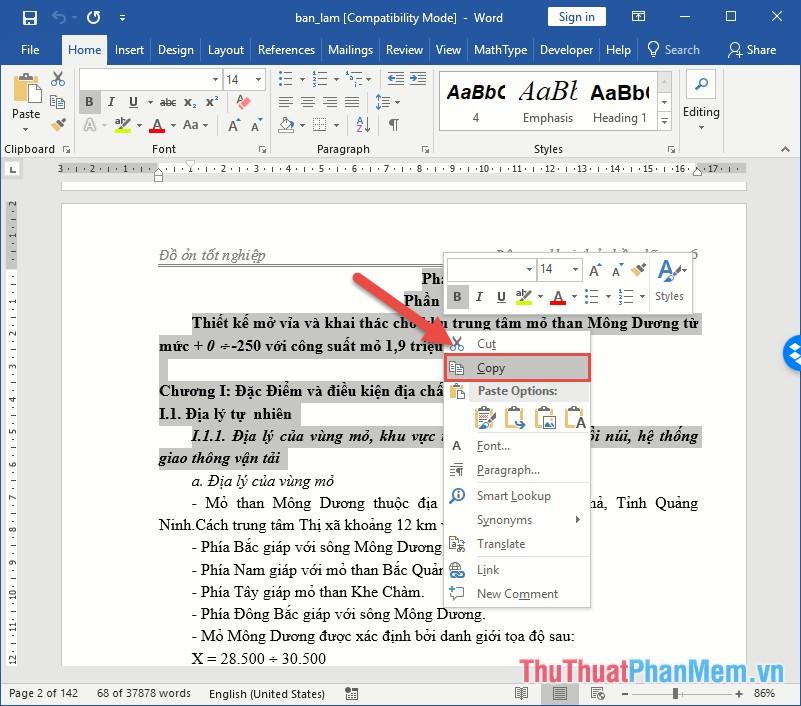Expand the Synonyms submenu arrow
The height and width of the screenshot is (706, 801).
[x=577, y=520]
